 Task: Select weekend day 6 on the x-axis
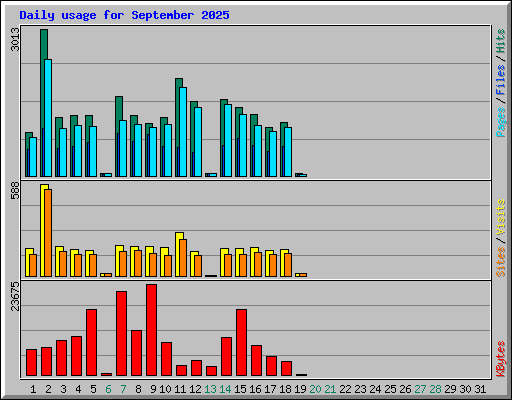[x=108, y=389]
